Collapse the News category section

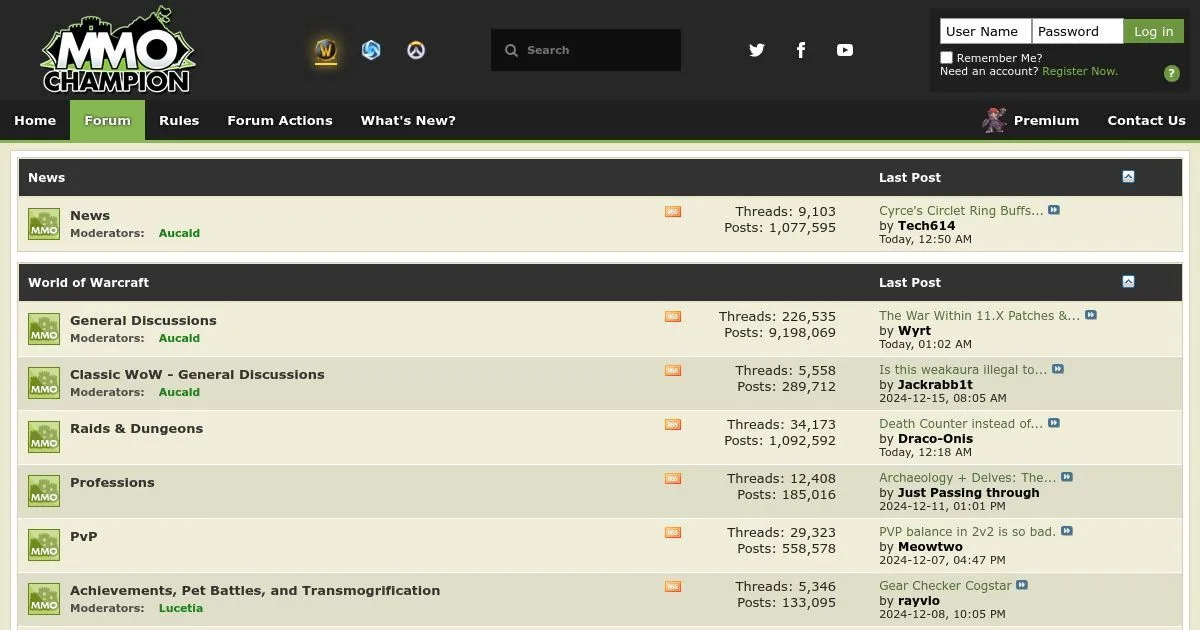click(1128, 177)
